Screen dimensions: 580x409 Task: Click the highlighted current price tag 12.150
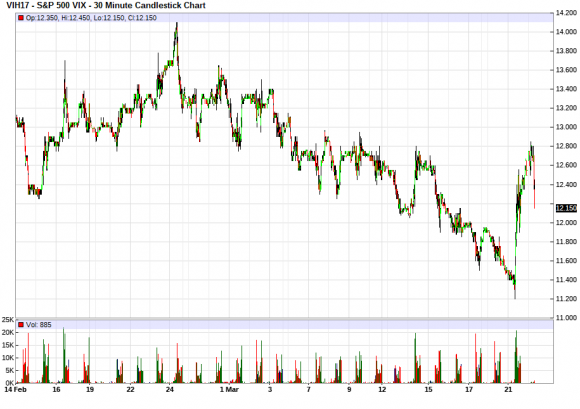(566, 208)
